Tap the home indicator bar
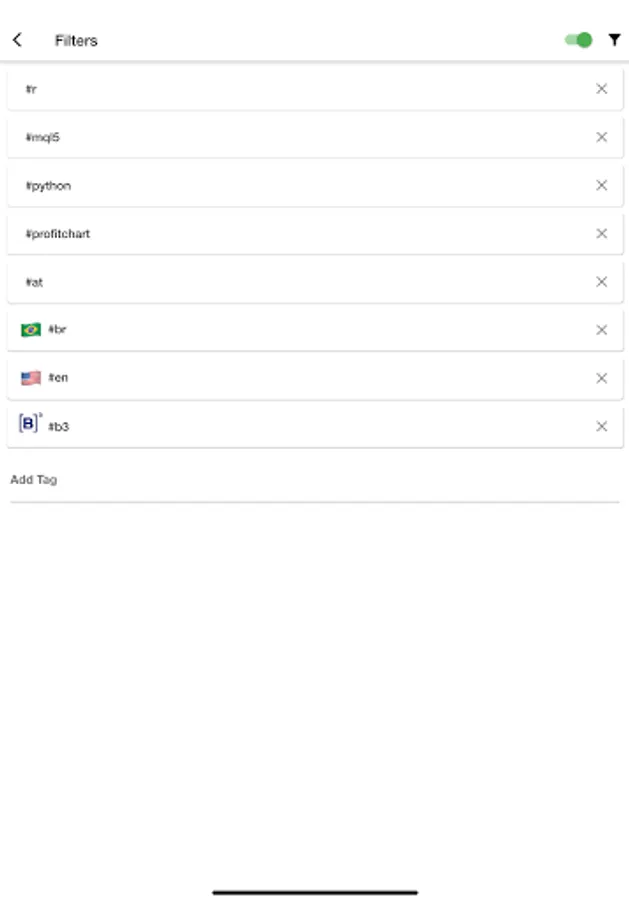The image size is (629, 900). click(x=315, y=892)
